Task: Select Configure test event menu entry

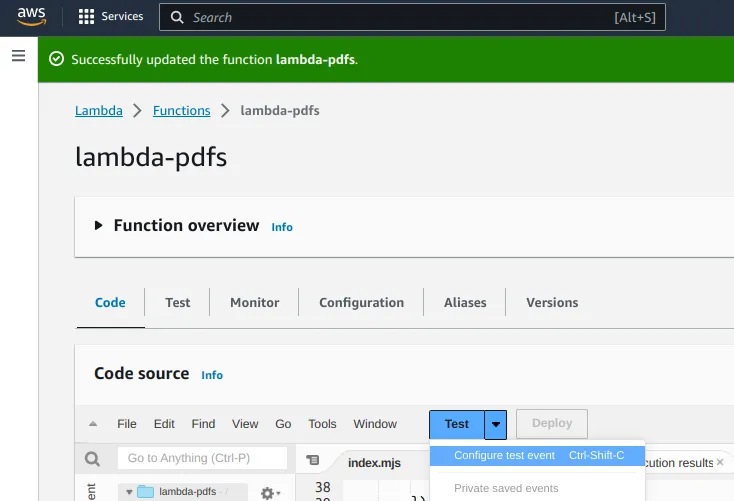Action: [x=537, y=456]
